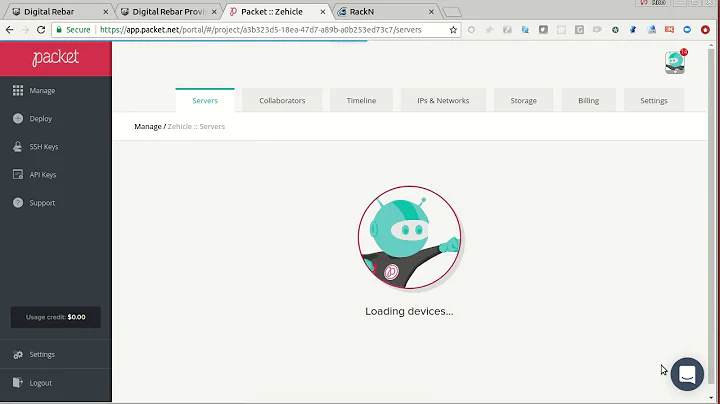Reload the page with refresh icon
720x404 pixels.
41,30
